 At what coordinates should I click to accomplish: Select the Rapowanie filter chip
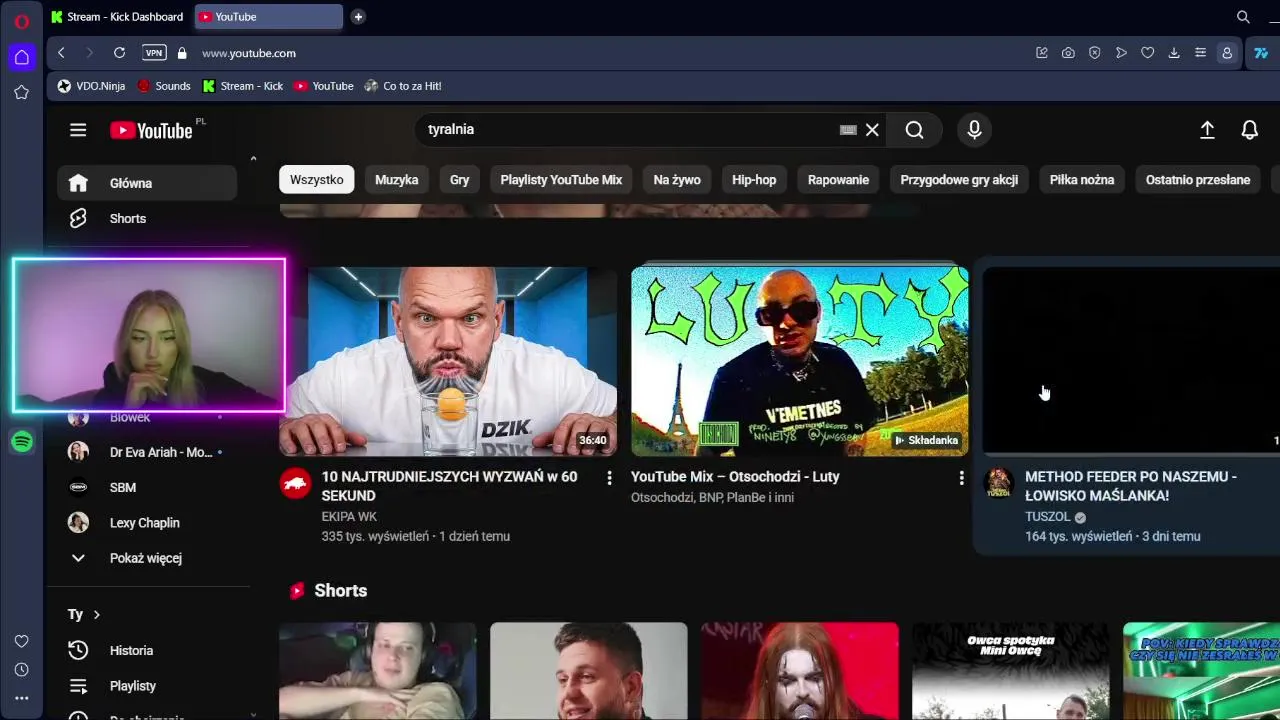click(838, 180)
